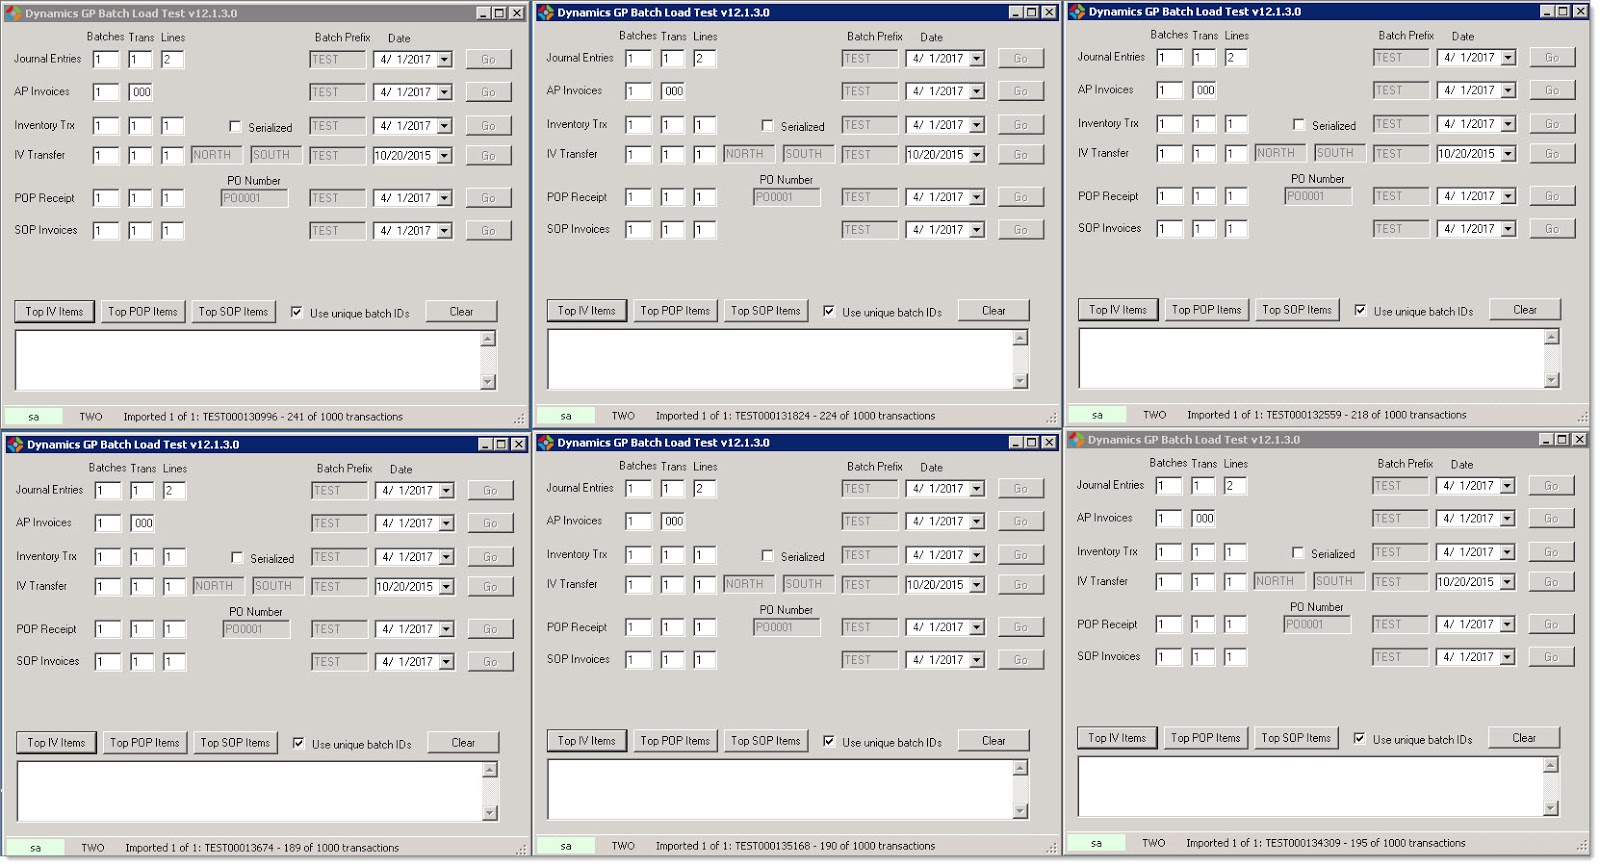Viewport: 1600px width, 866px height.
Task: Open IV Transfer date dropdown in 190-transactions window
Action: pyautogui.click(x=977, y=585)
